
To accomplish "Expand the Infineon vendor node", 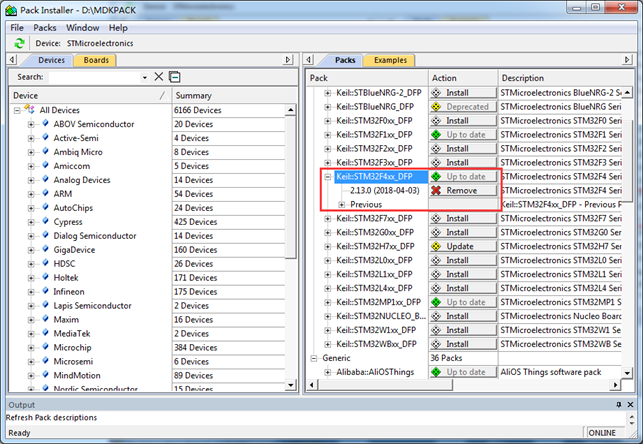I will 31,291.
